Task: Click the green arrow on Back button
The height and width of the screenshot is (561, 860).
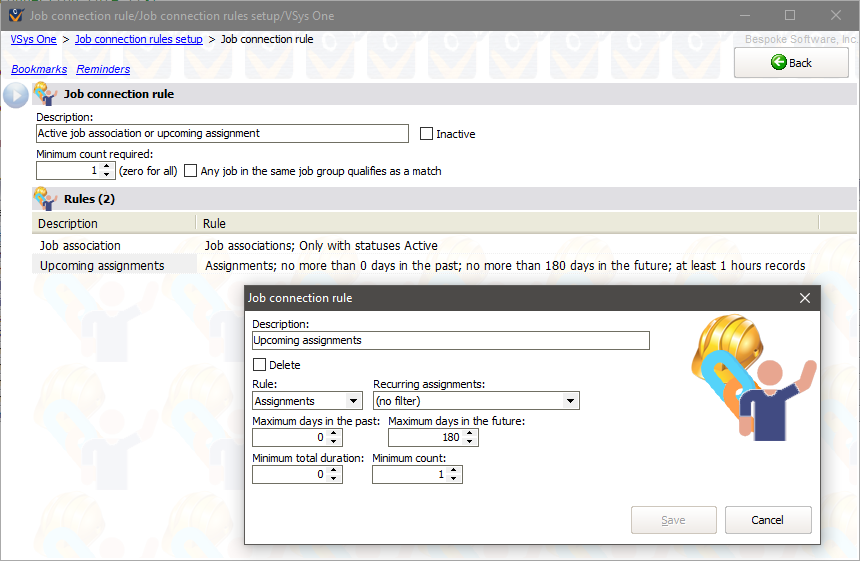Action: click(778, 62)
